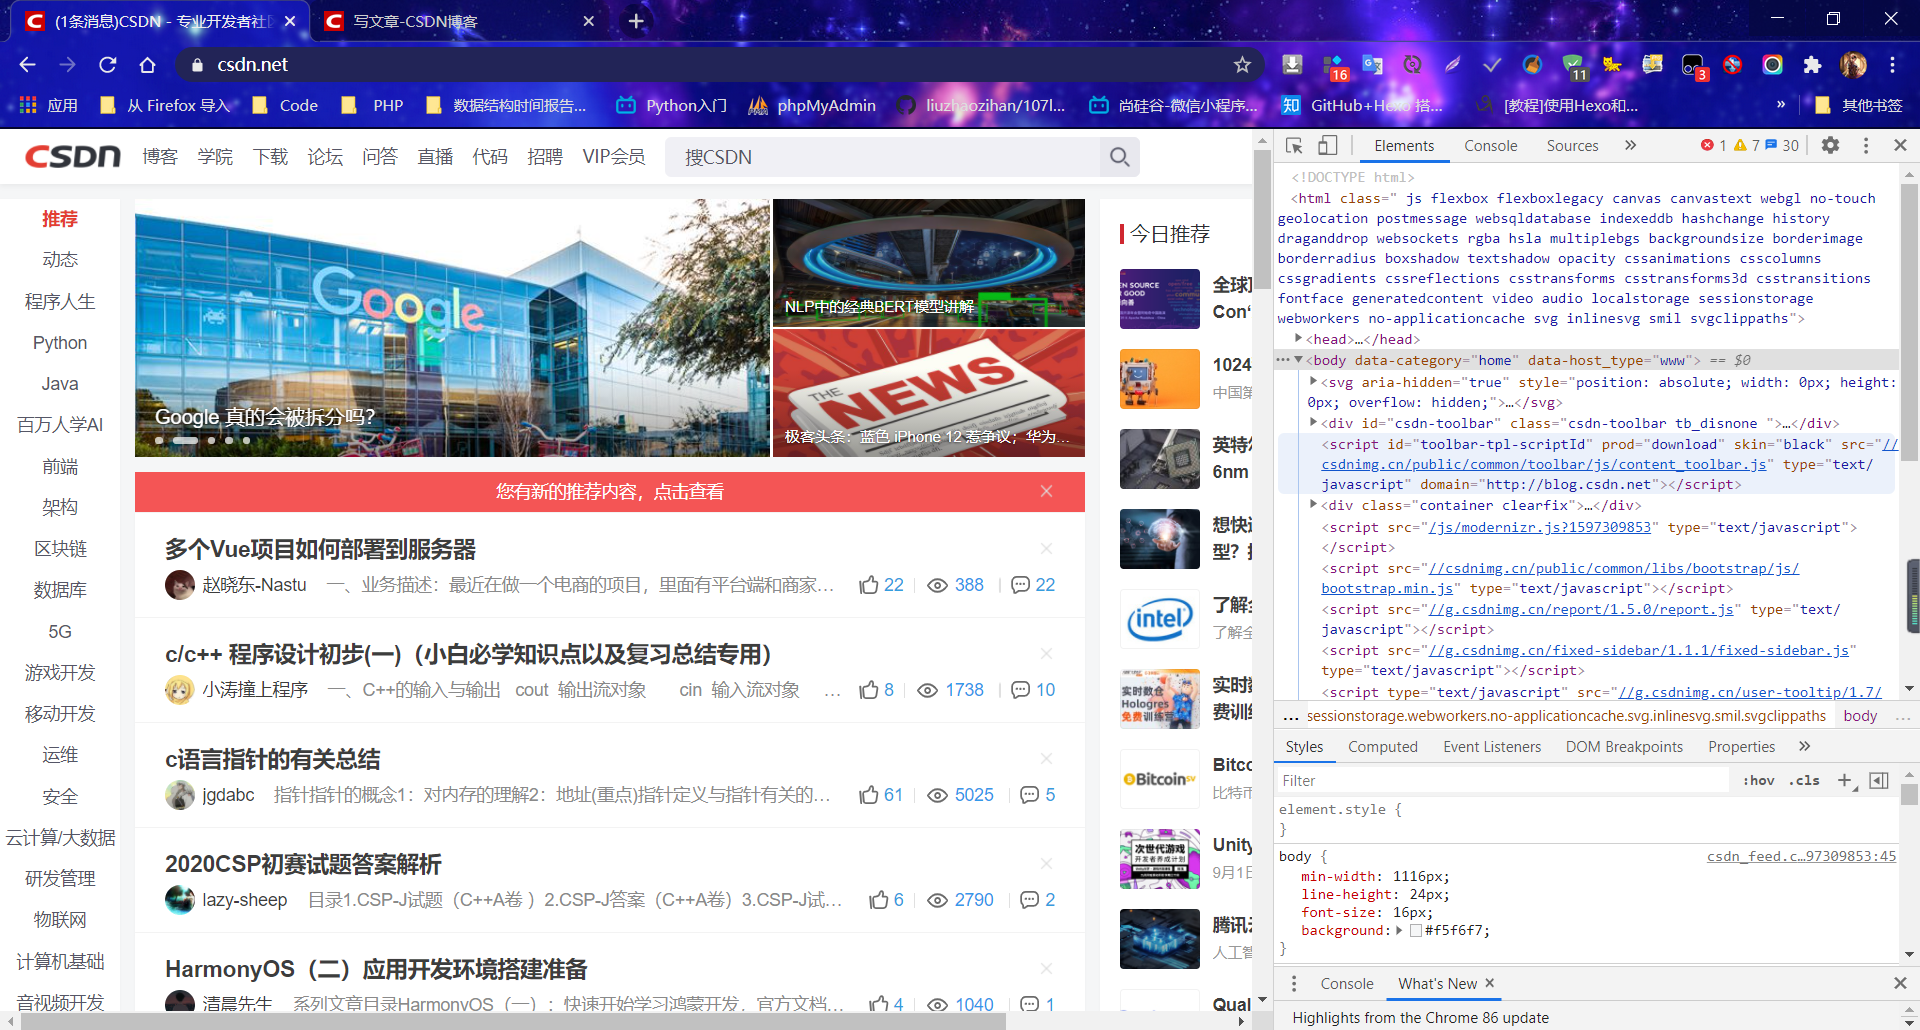Toggle computed styles sidebar pane icon
This screenshot has width=1920, height=1030.
(x=1879, y=780)
